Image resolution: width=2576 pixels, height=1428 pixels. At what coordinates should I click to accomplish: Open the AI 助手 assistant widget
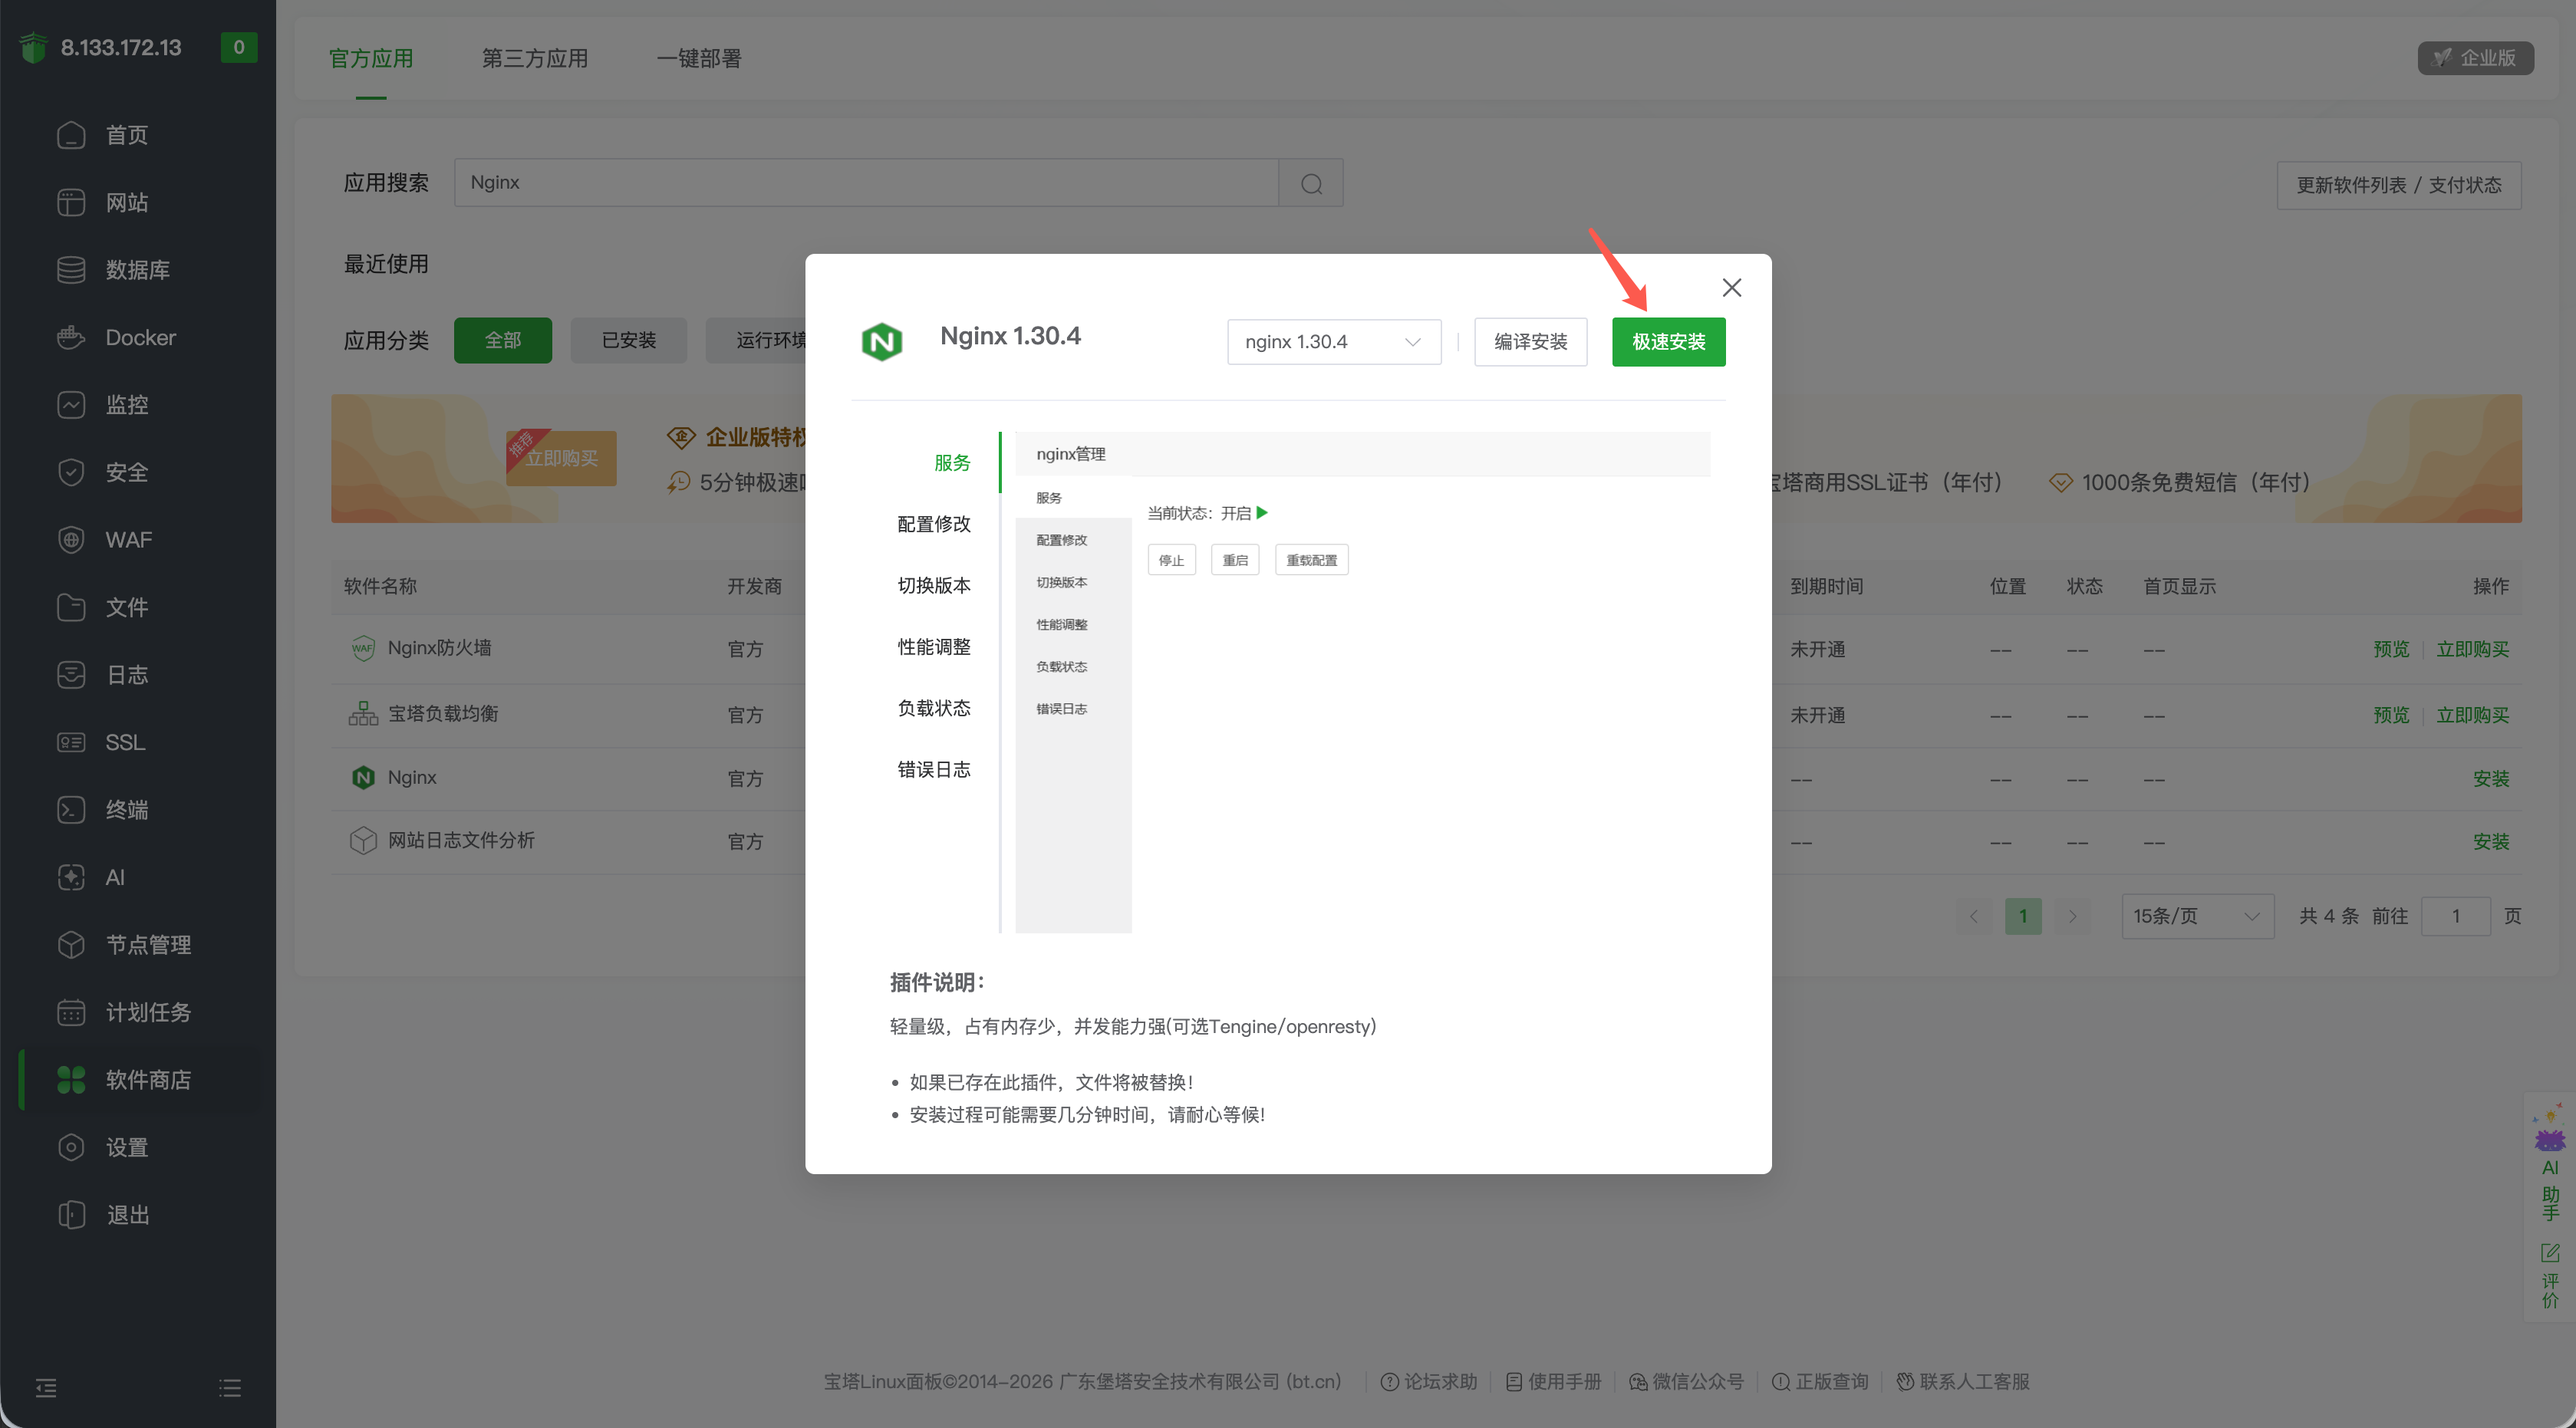2550,1163
